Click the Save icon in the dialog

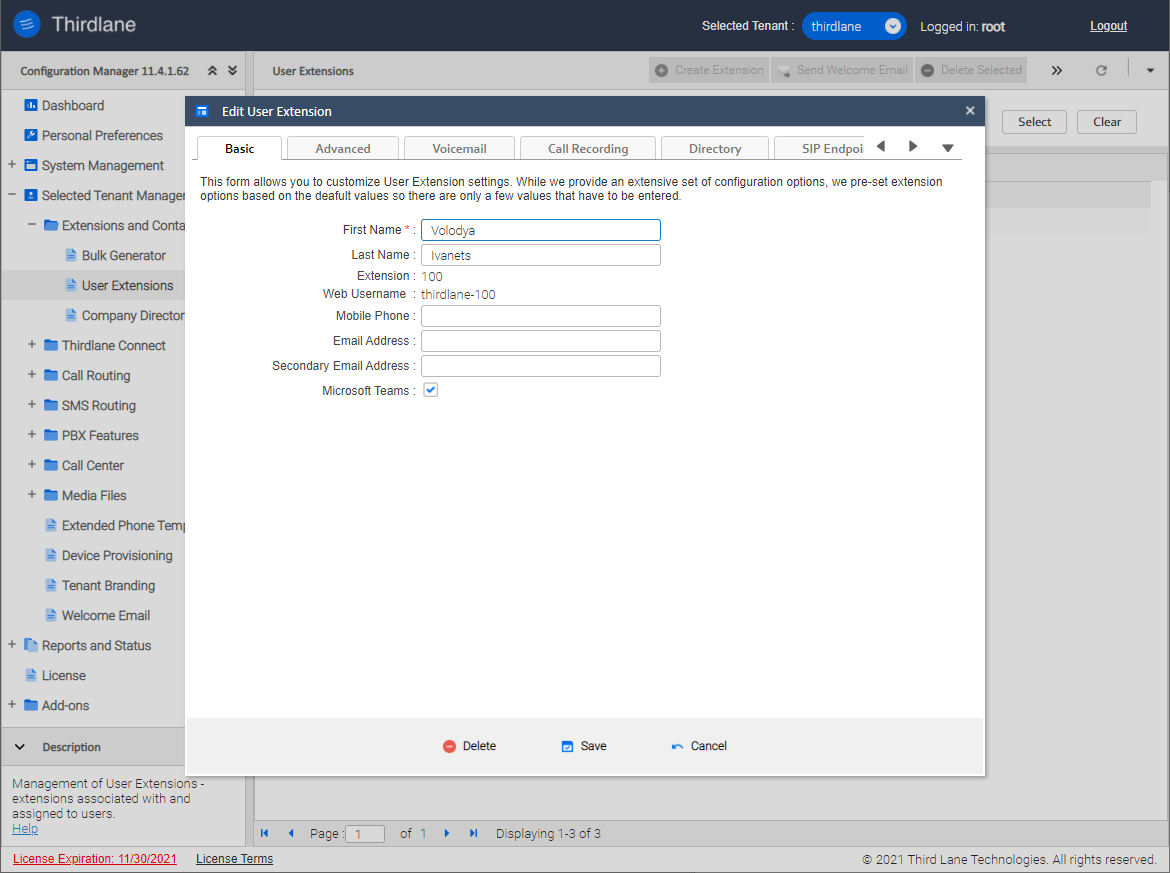click(x=566, y=745)
